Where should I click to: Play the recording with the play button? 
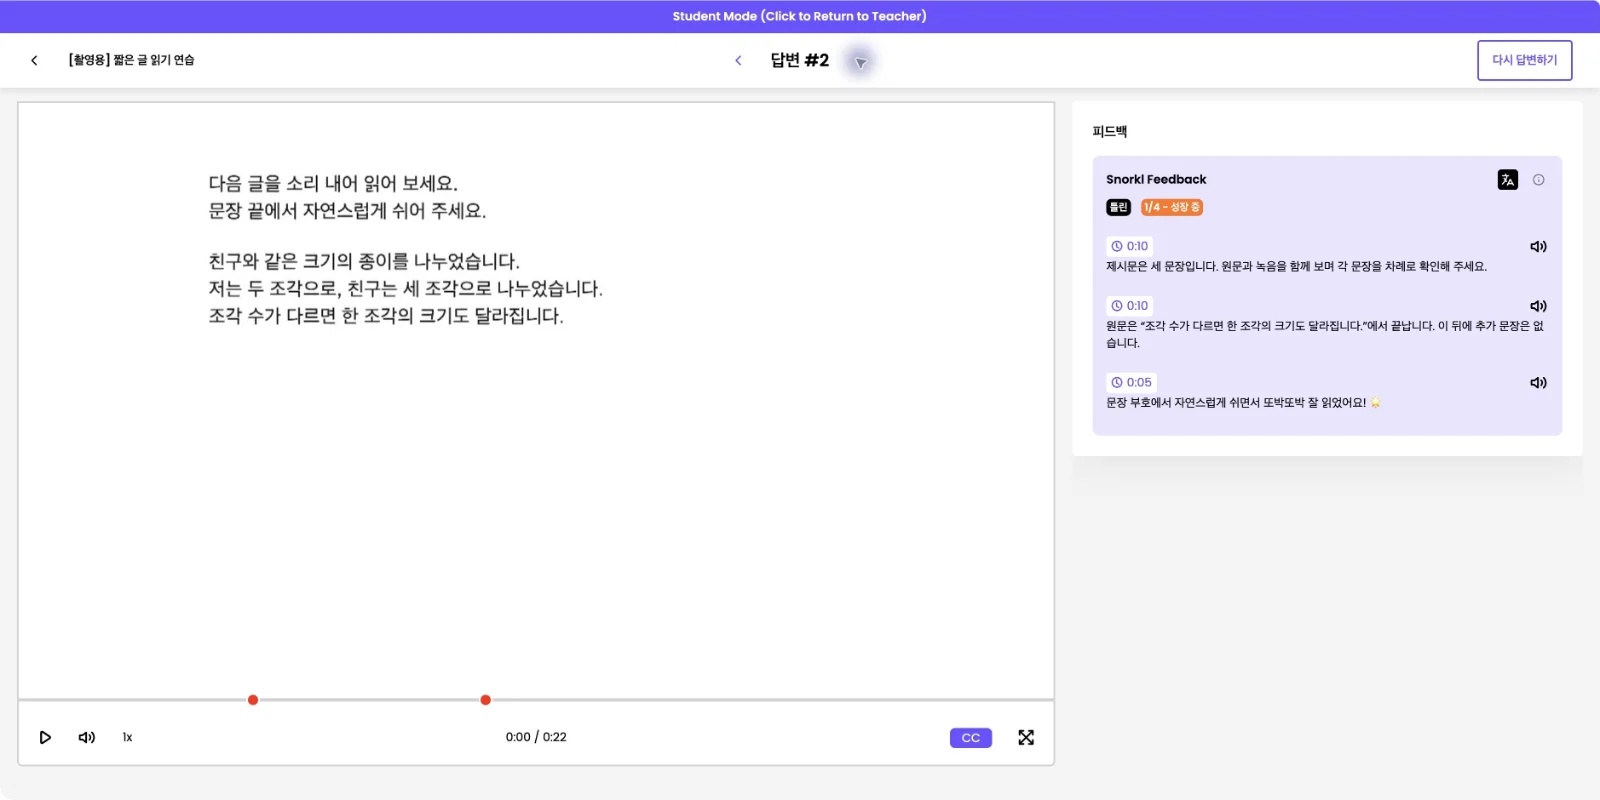(45, 737)
